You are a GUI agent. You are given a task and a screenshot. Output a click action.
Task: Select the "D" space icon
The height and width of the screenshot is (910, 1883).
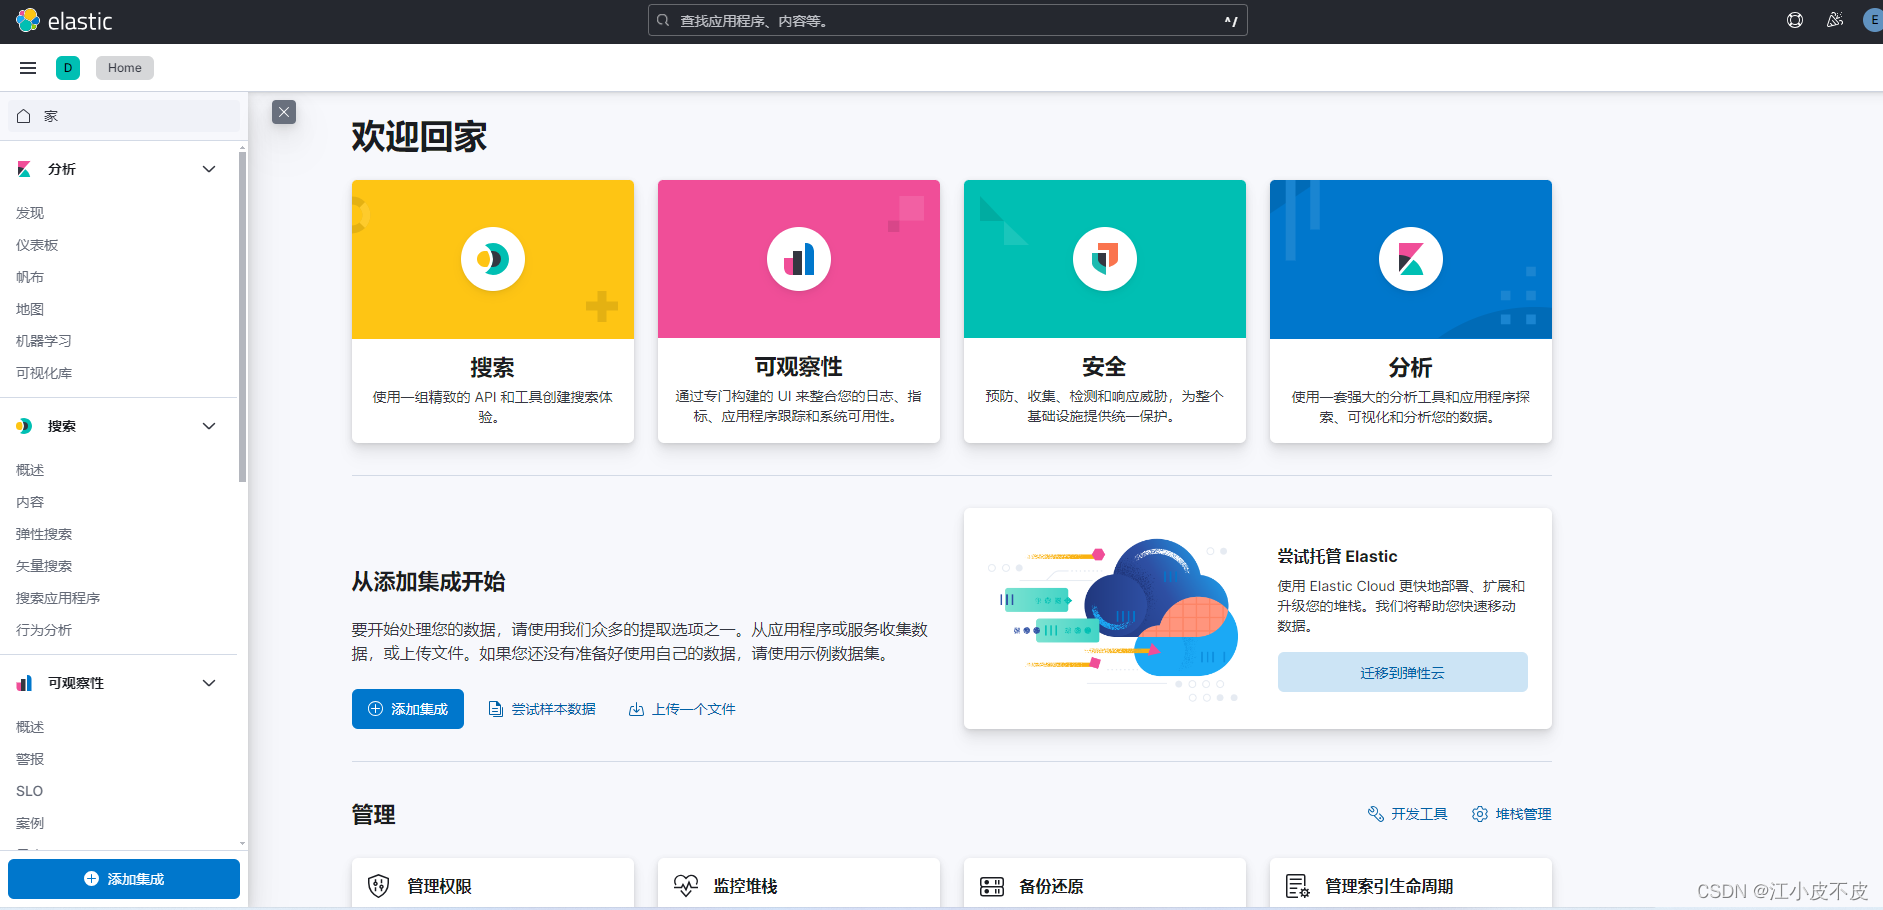coord(67,67)
